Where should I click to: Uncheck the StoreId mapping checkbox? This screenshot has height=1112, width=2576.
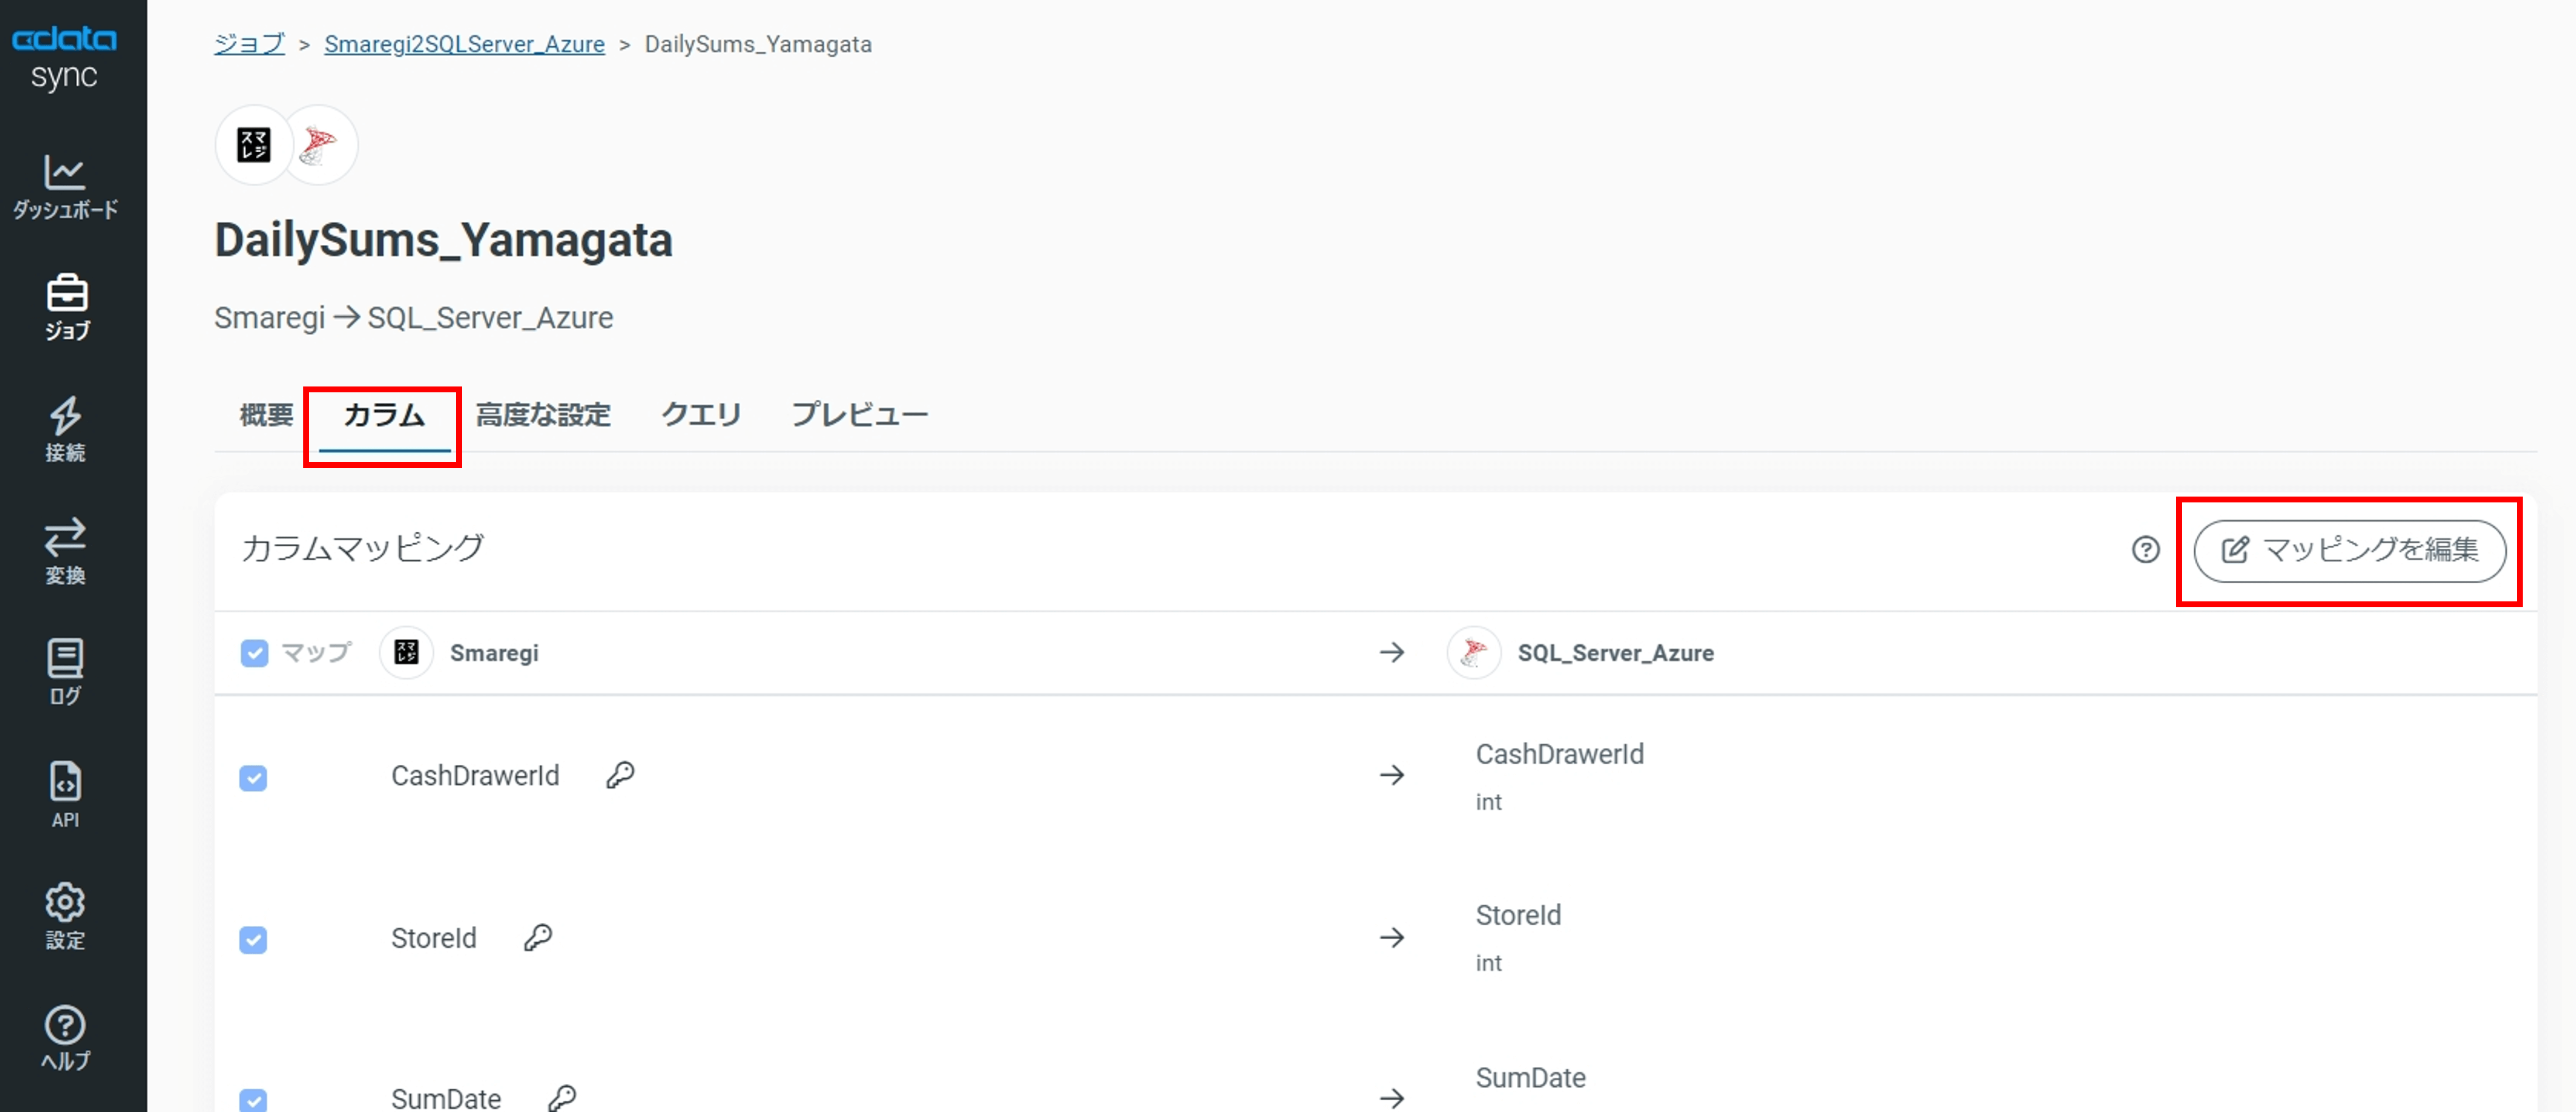click(253, 940)
